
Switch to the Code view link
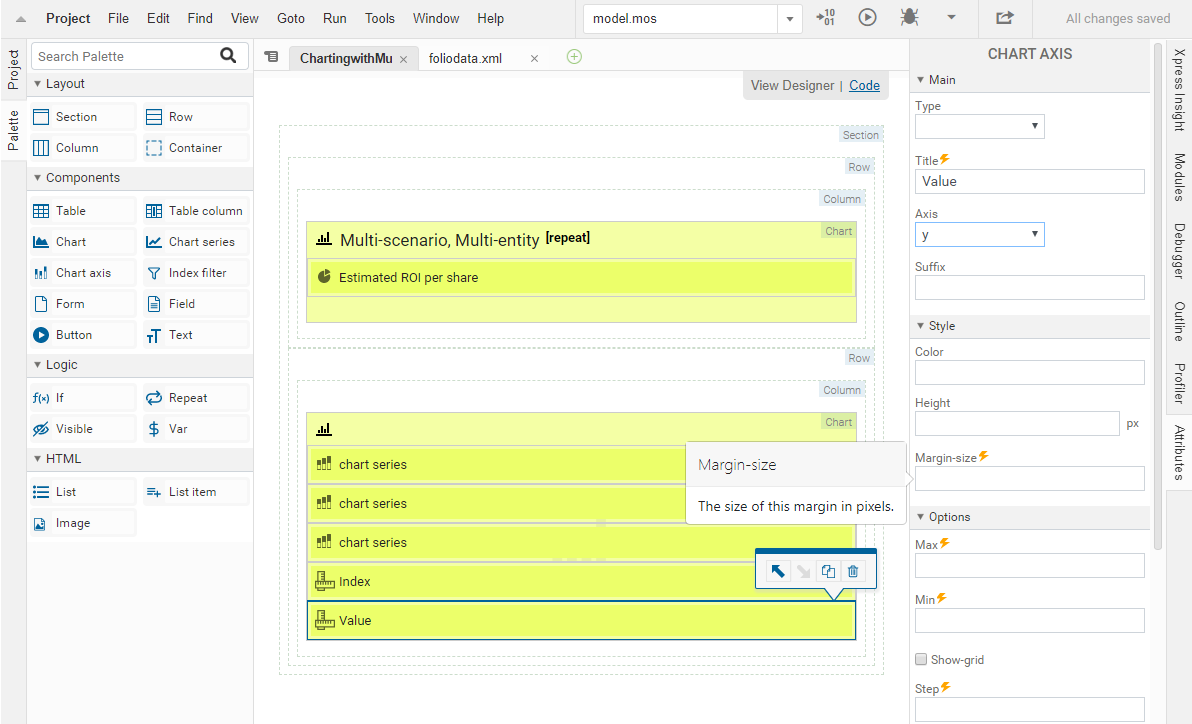[x=864, y=85]
